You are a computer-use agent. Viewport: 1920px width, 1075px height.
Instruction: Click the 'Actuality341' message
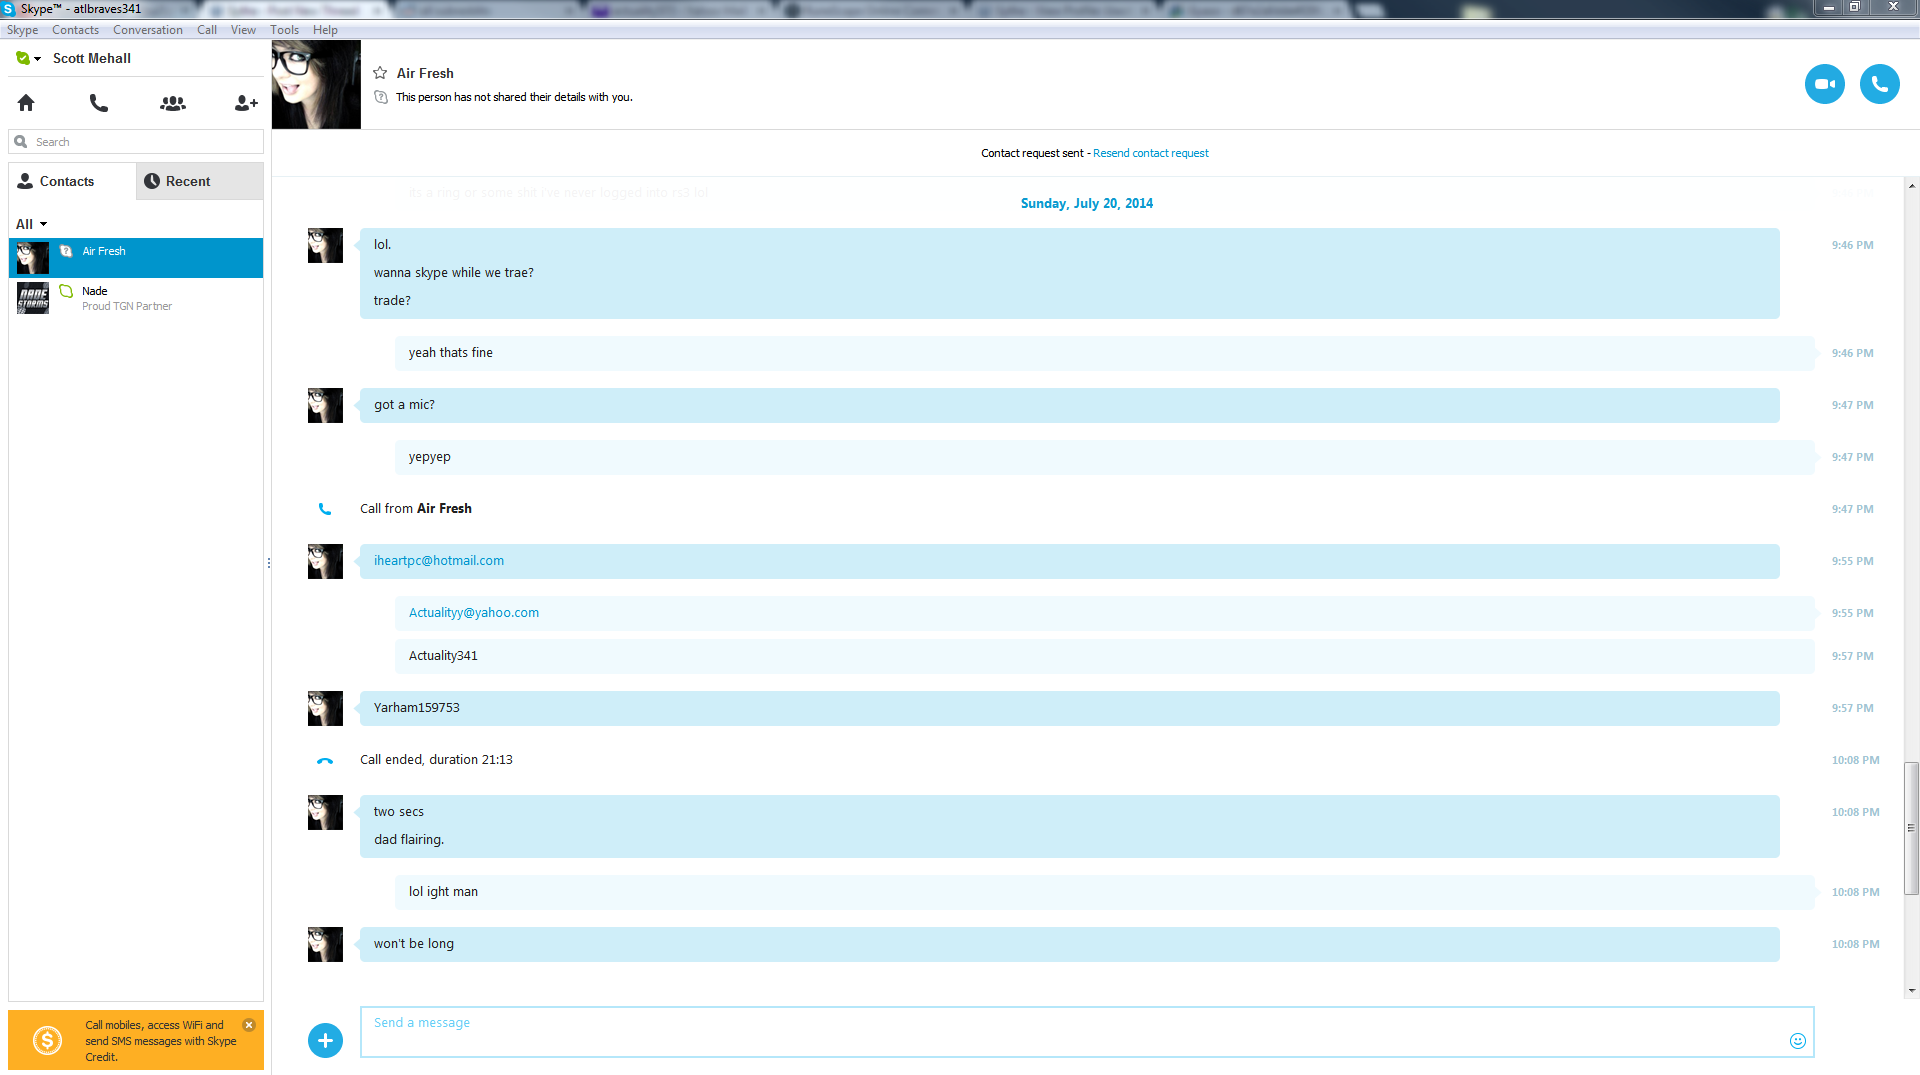pyautogui.click(x=1104, y=656)
